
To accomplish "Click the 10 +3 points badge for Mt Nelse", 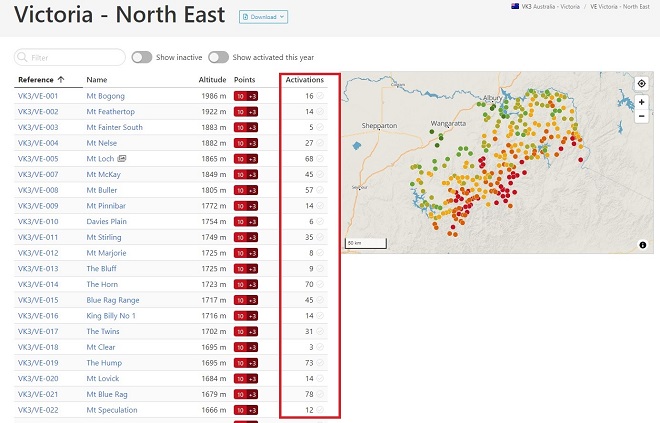I will click(x=246, y=143).
